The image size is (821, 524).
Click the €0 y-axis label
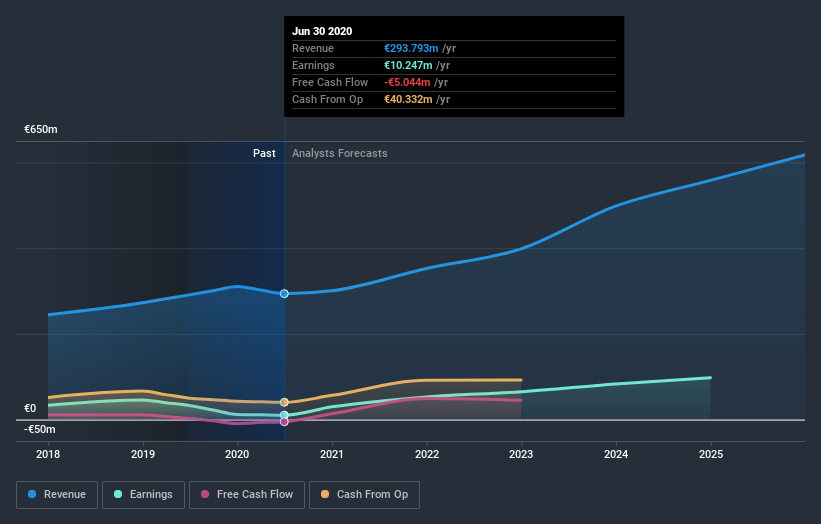coord(30,408)
